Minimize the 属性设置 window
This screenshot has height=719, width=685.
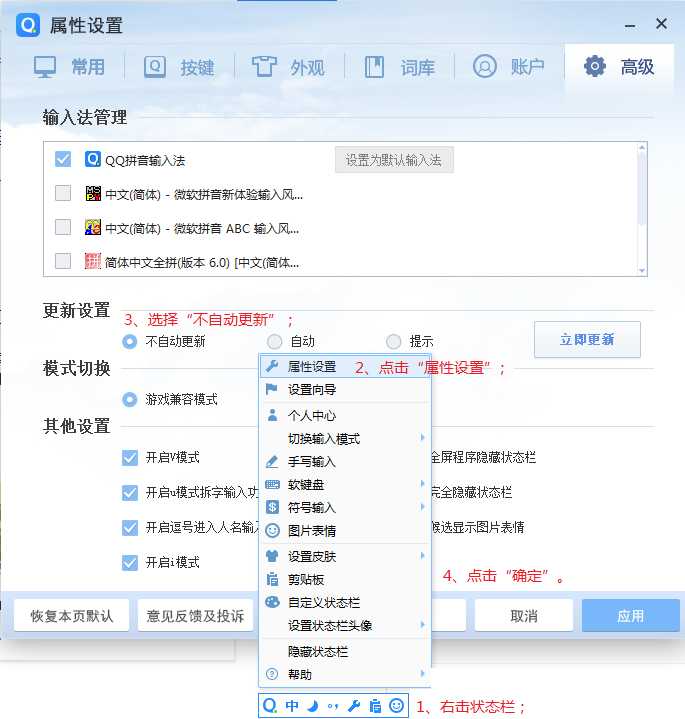point(630,26)
